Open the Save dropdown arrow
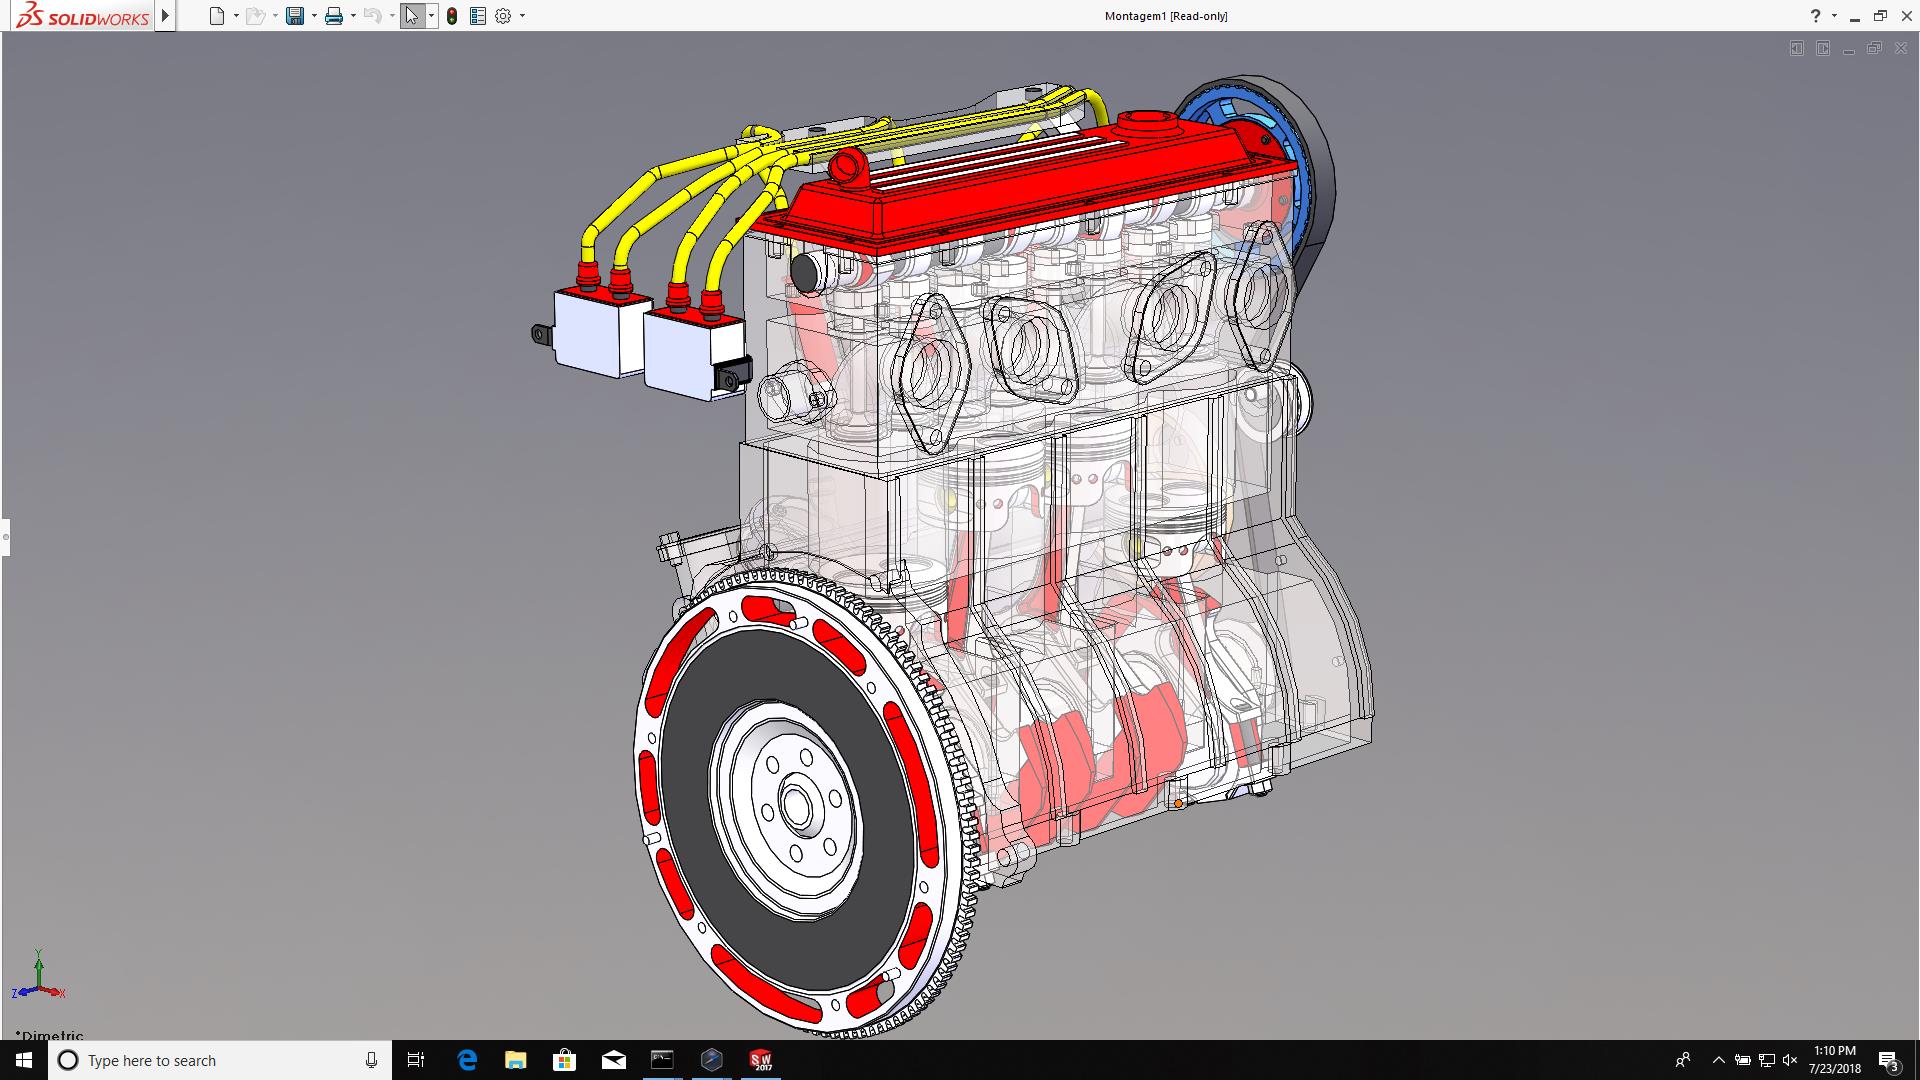The width and height of the screenshot is (1920, 1080). coord(314,16)
